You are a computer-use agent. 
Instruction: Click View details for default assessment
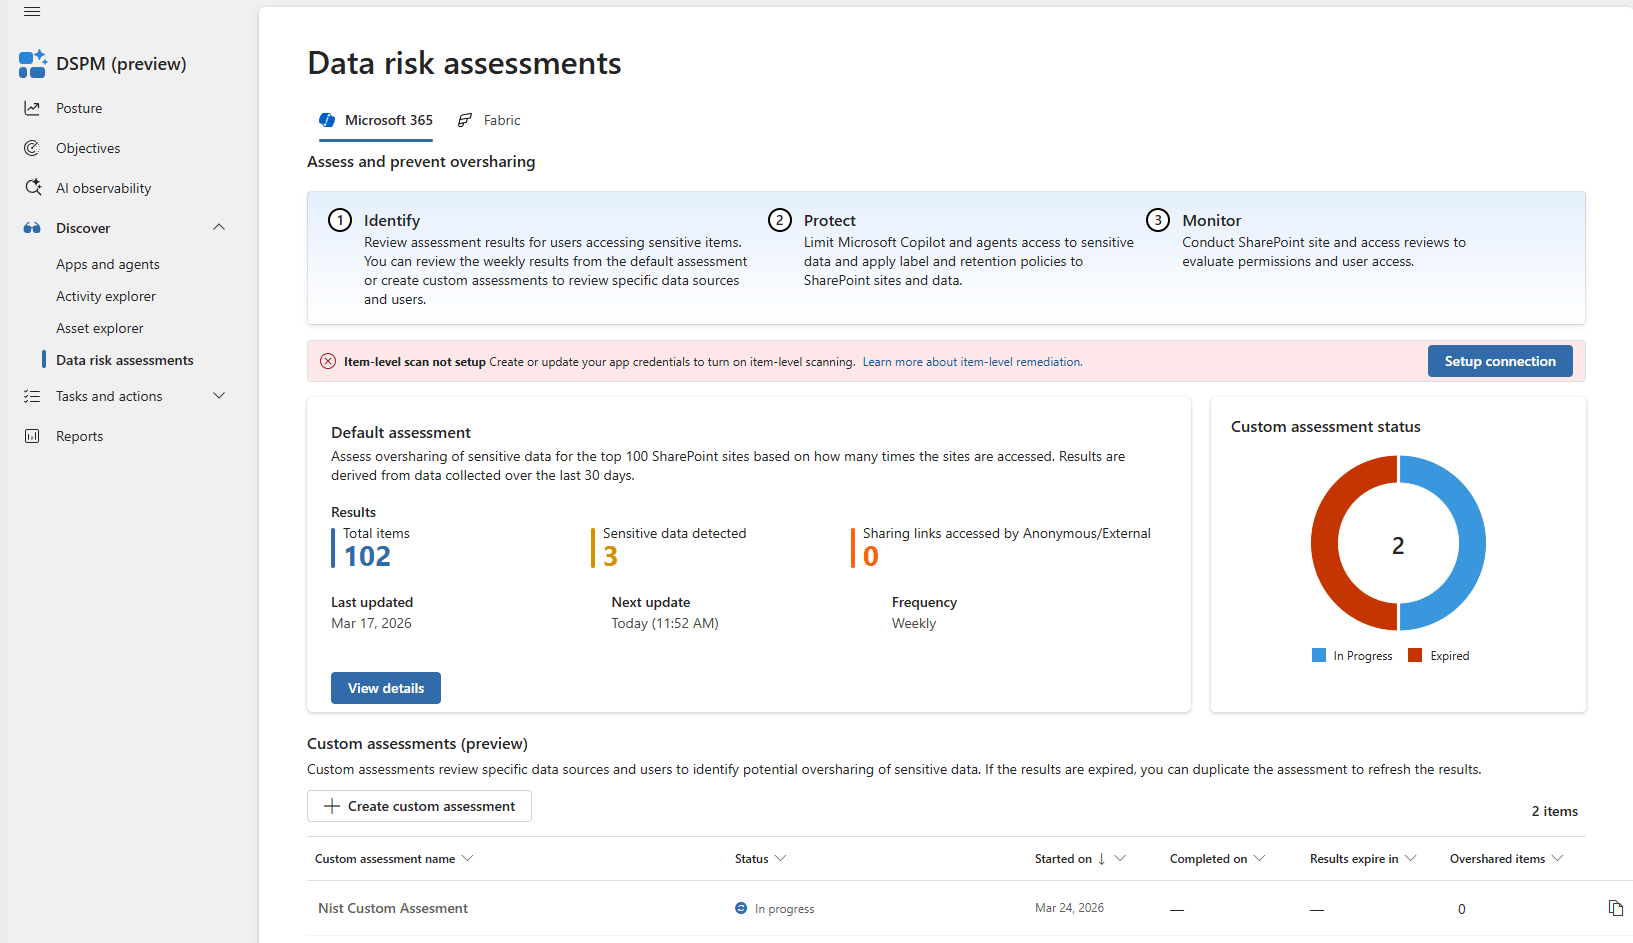coord(386,688)
